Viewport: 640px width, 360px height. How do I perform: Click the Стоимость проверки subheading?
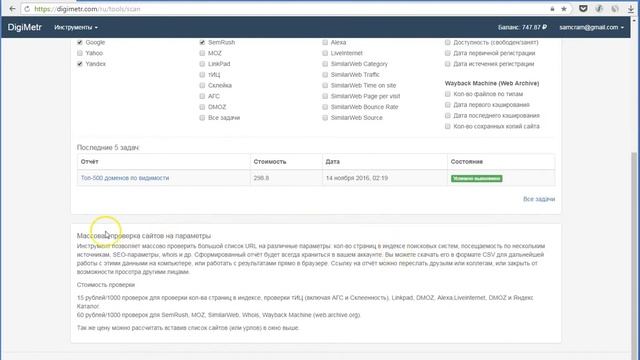[x=106, y=285]
